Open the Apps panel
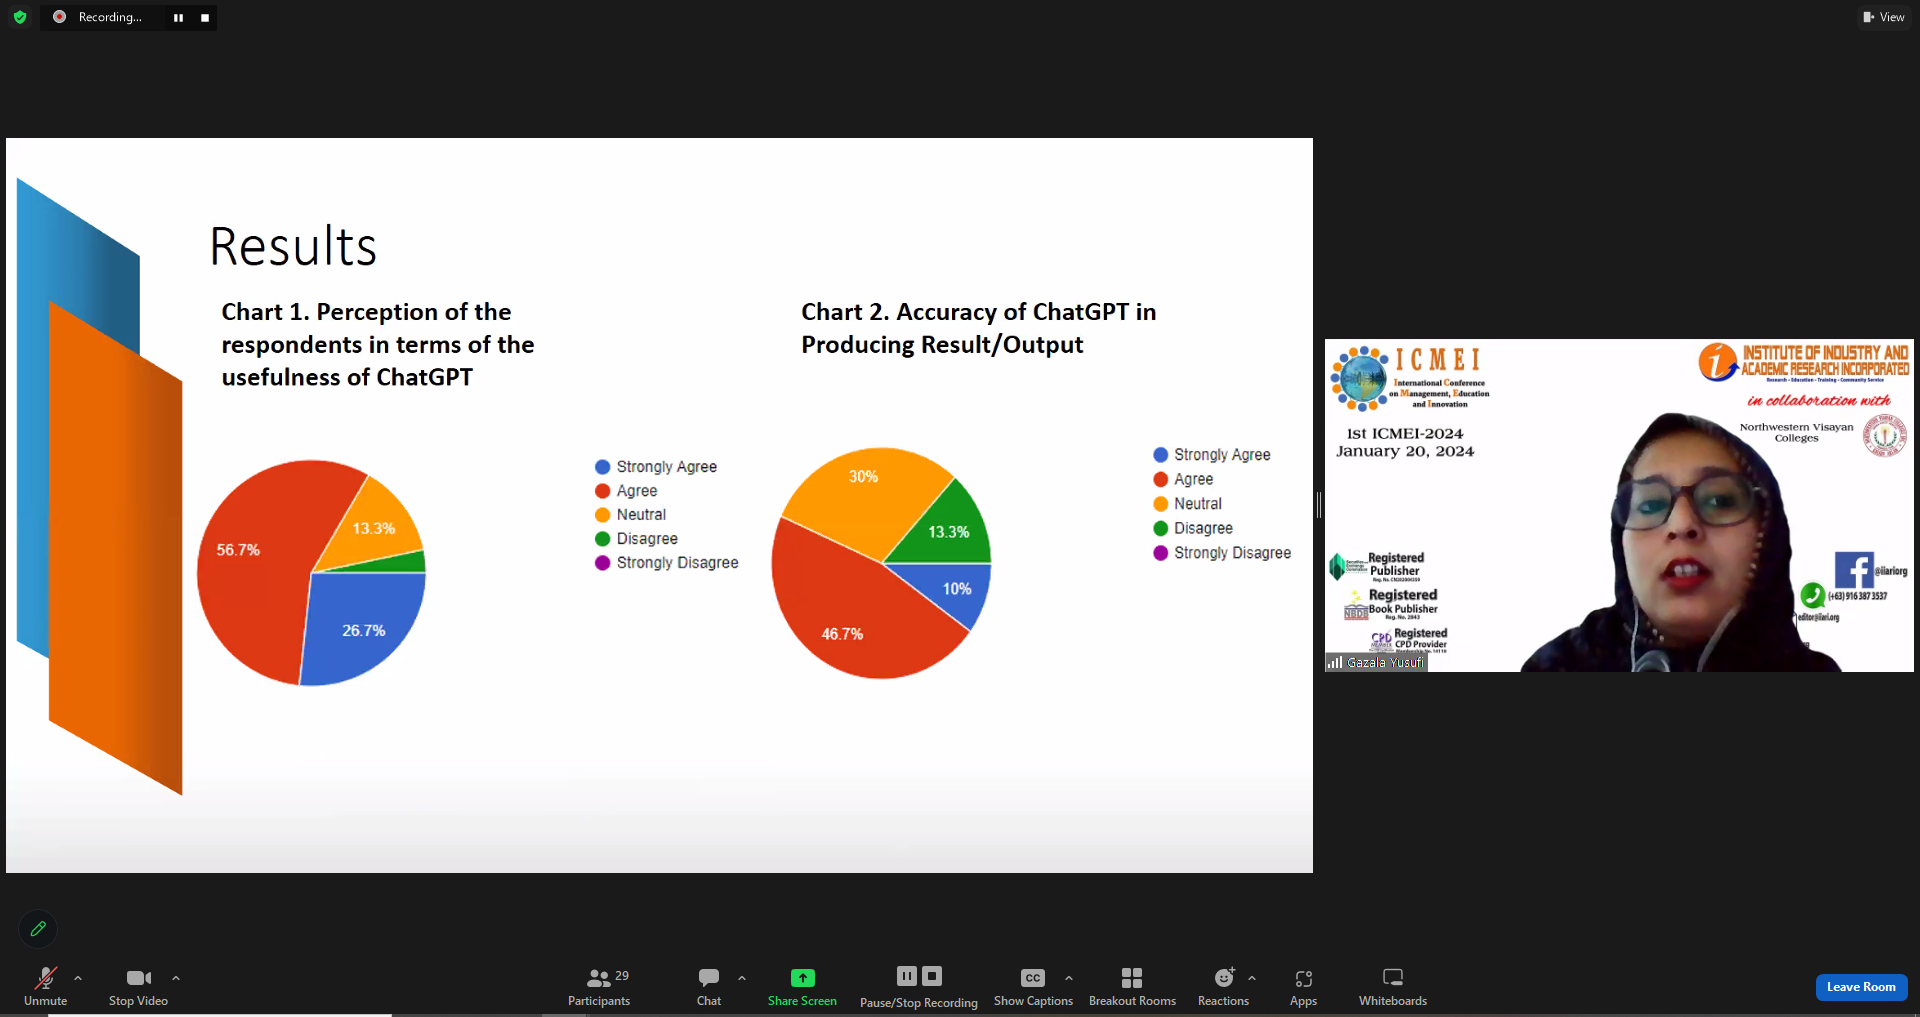Screen dimensions: 1920x1017 [1303, 986]
